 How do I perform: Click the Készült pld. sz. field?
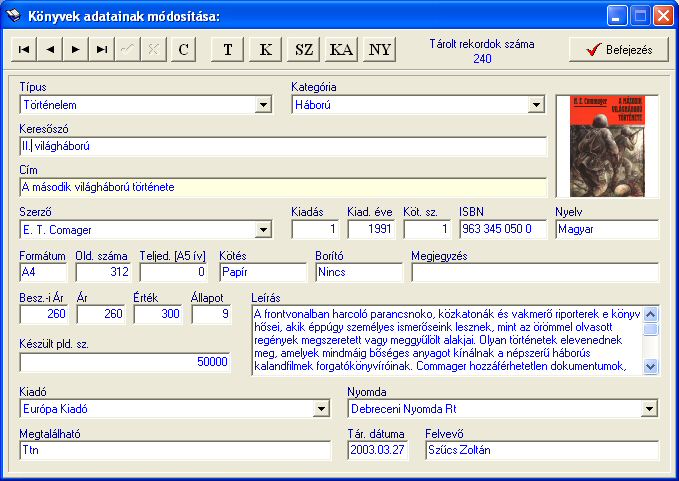(x=125, y=362)
